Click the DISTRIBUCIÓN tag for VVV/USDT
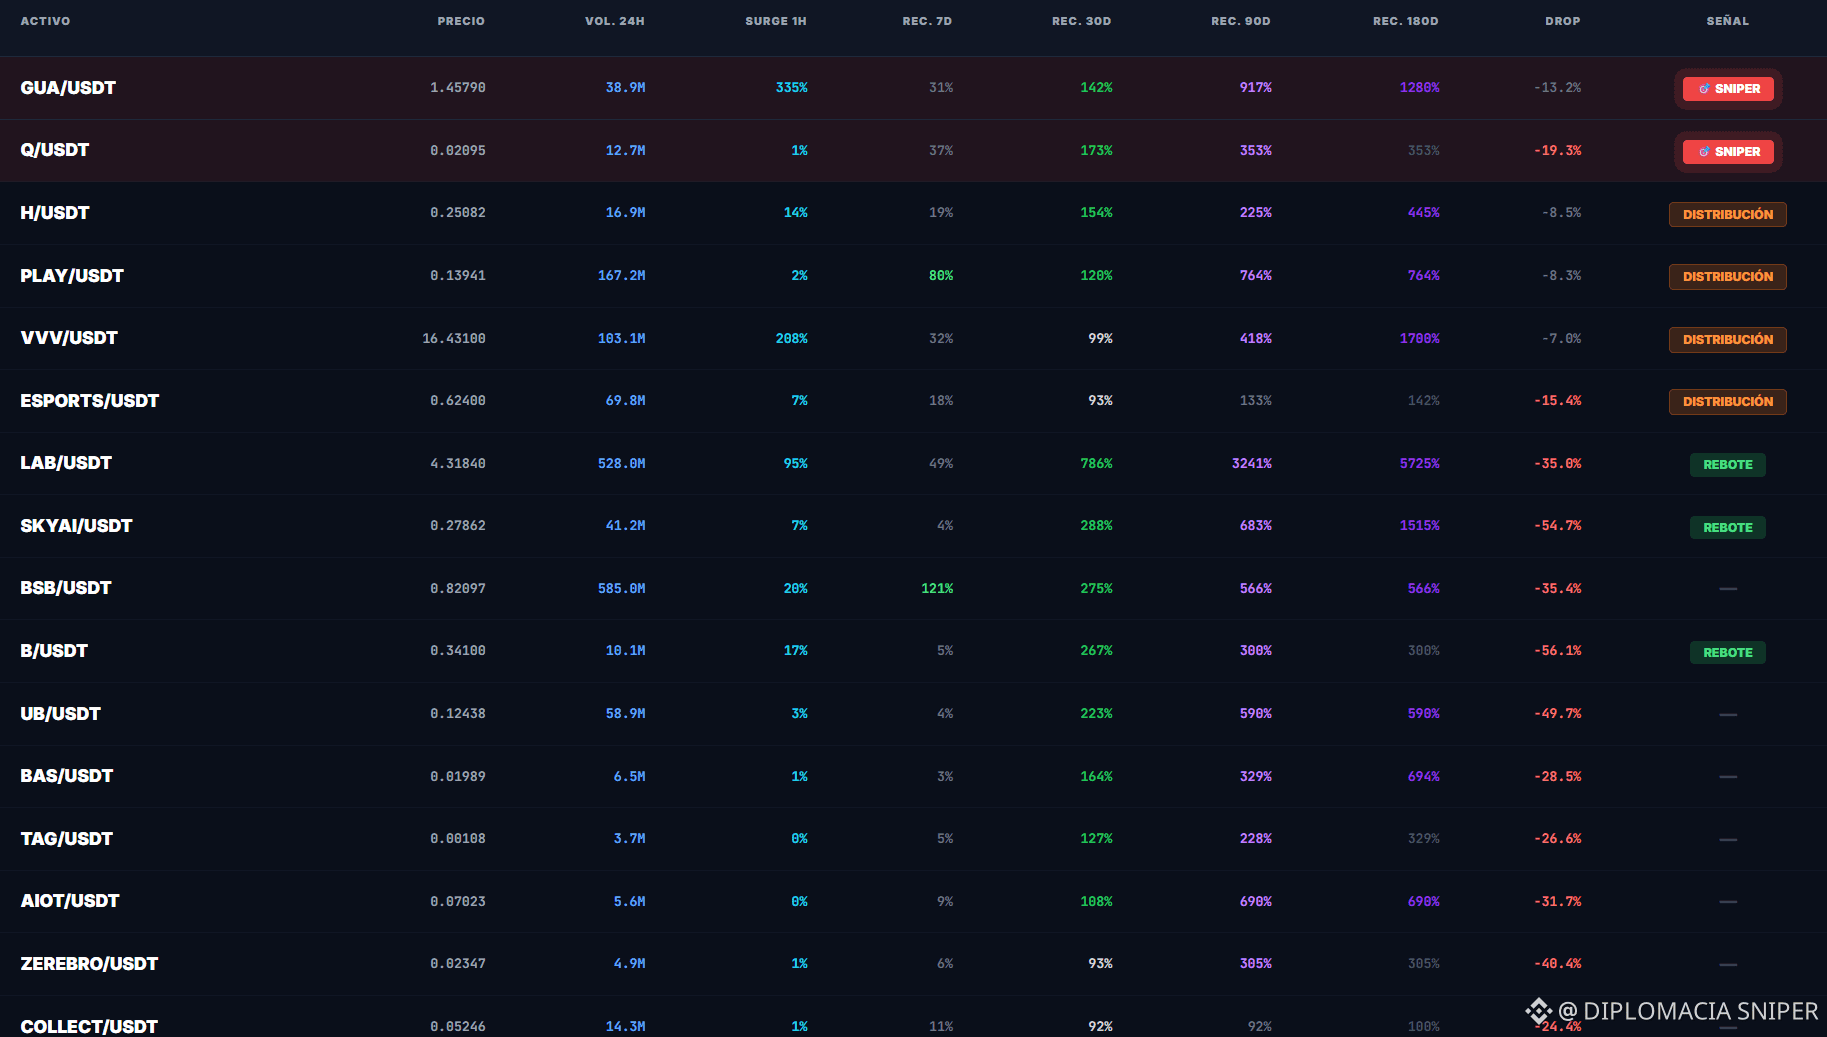This screenshot has width=1827, height=1037. coord(1727,340)
